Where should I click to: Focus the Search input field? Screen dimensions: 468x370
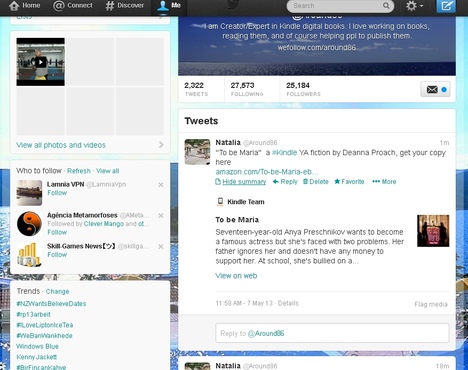[x=335, y=6]
